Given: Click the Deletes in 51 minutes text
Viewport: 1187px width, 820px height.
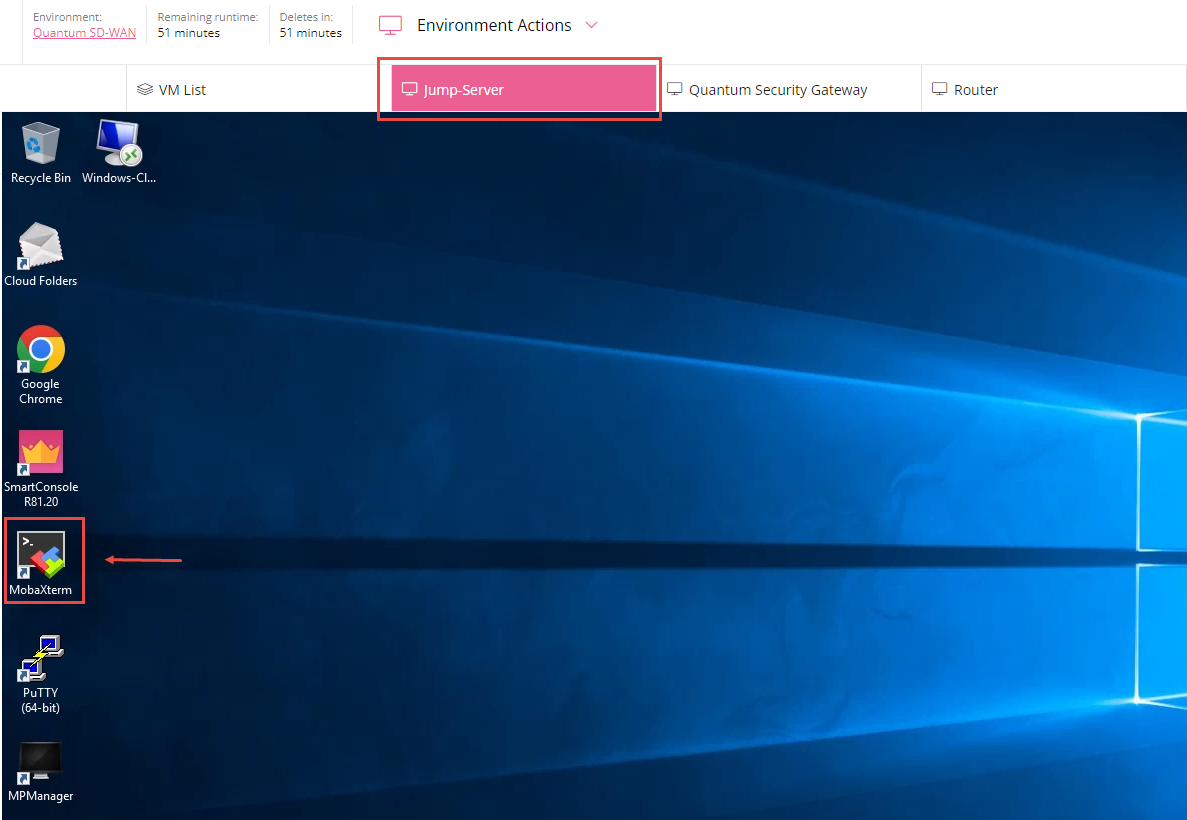Looking at the screenshot, I should [x=310, y=25].
